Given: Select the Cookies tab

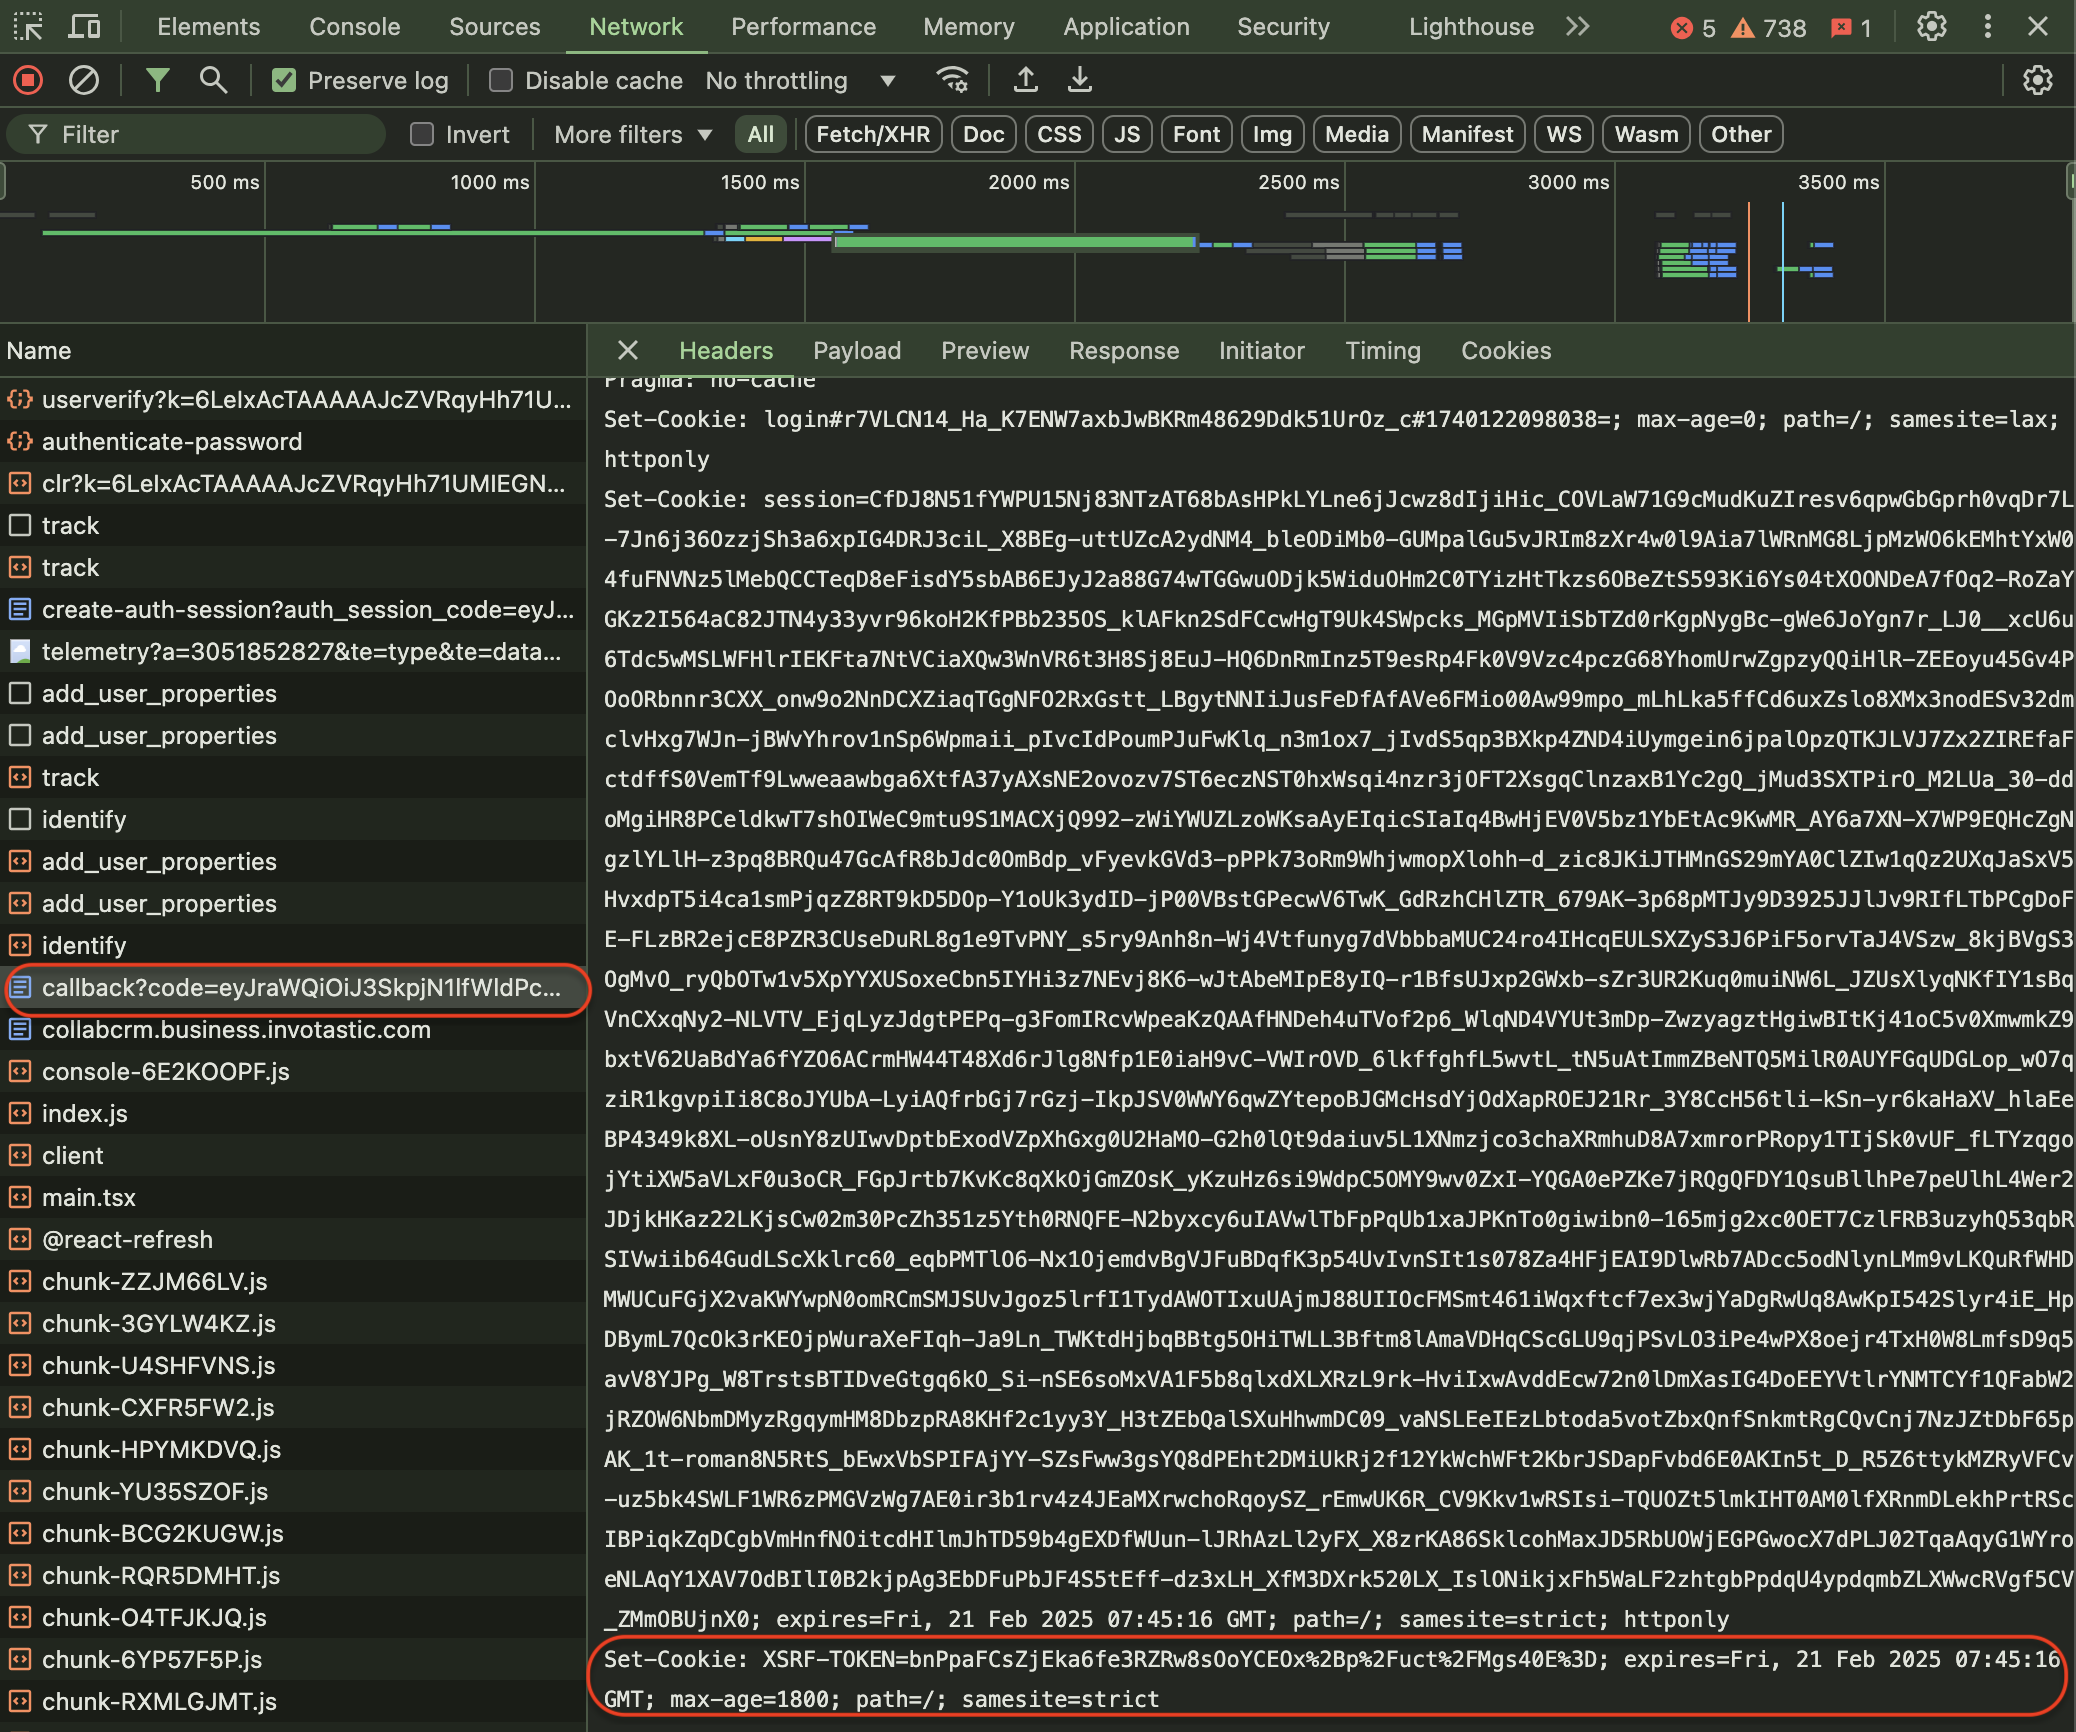Looking at the screenshot, I should pyautogui.click(x=1505, y=350).
